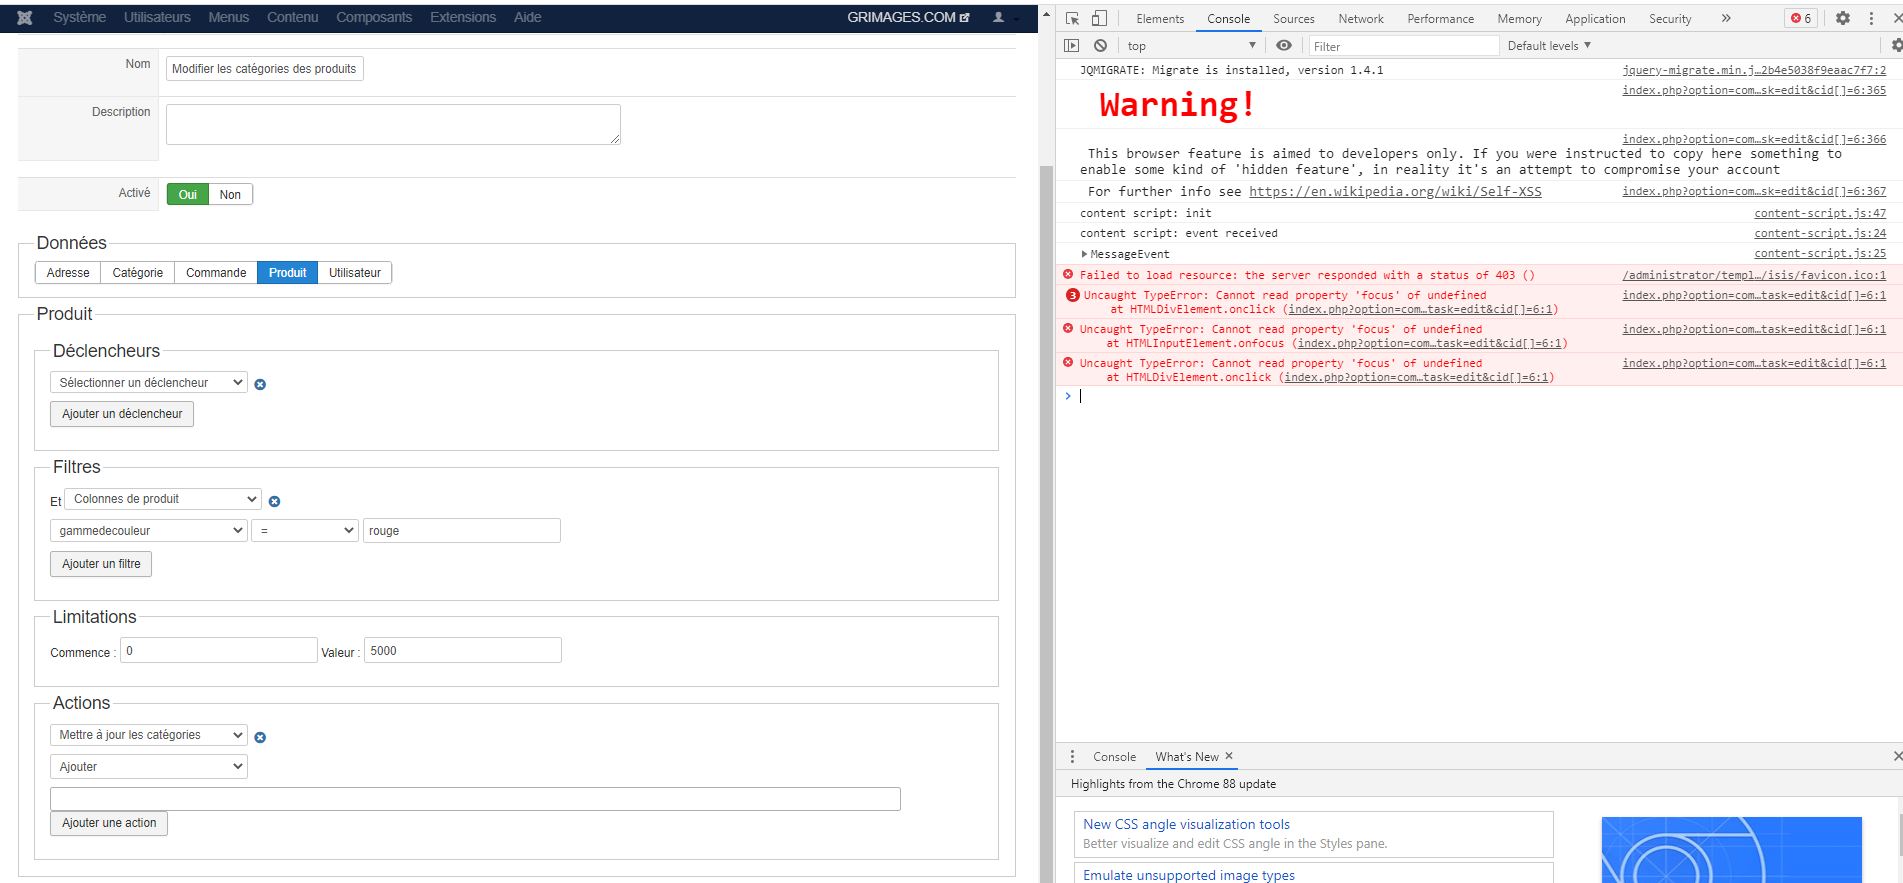
Task: Open the top JavaScript context dropdown
Action: (x=1191, y=46)
